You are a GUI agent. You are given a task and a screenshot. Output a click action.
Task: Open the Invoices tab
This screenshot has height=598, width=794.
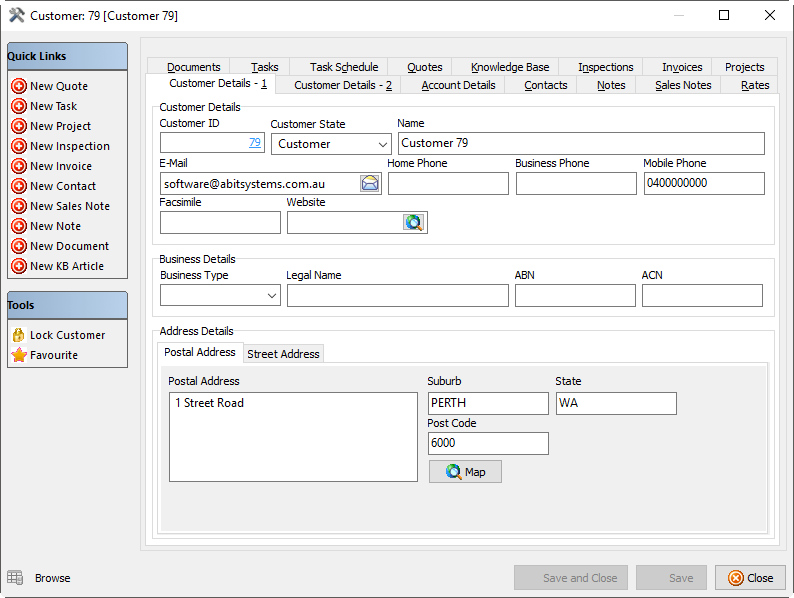tap(682, 67)
